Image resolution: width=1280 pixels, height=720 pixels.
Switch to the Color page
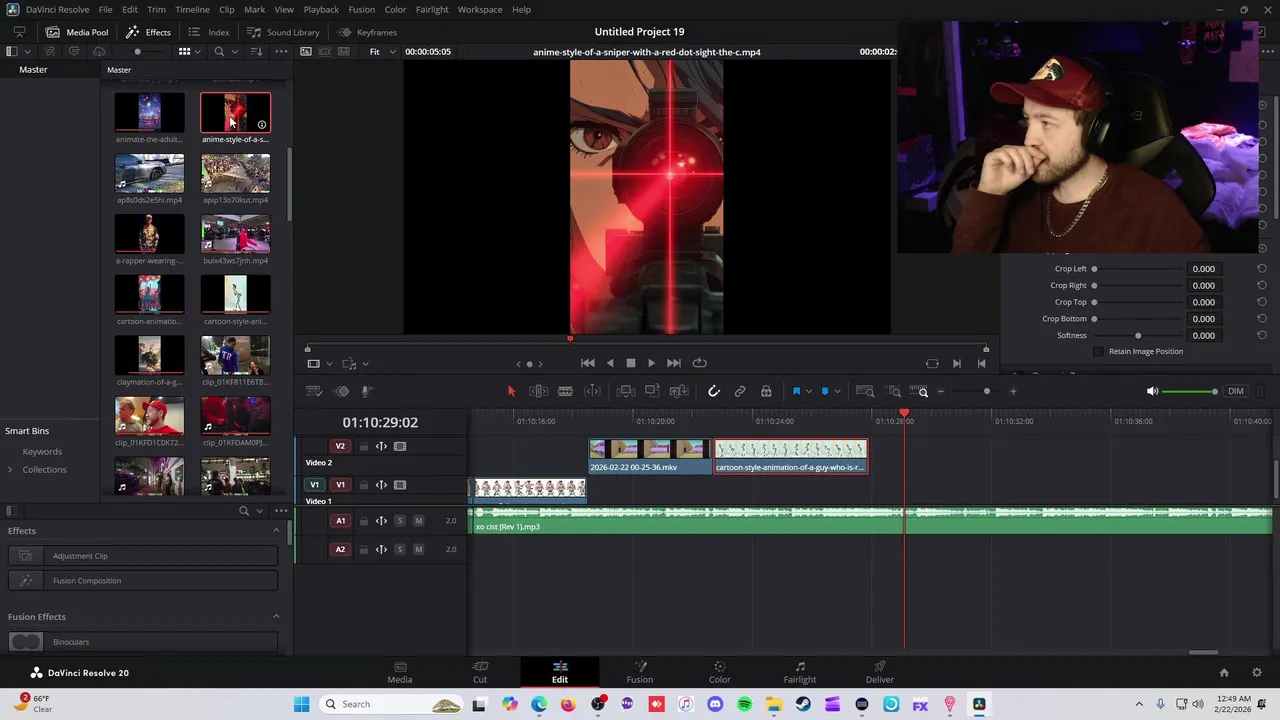[x=720, y=672]
